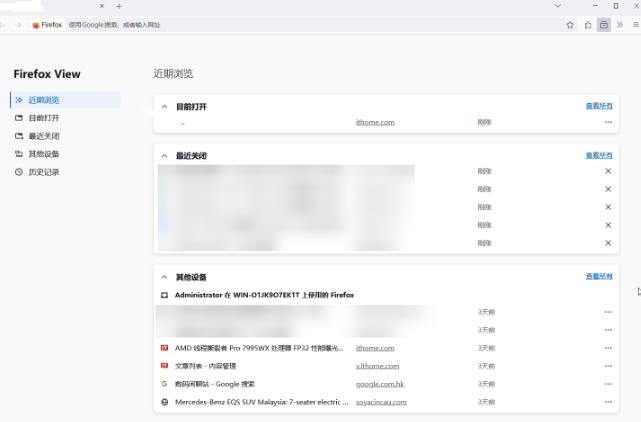Click the Firefox identity label in address bar
641x422 pixels.
coord(47,25)
